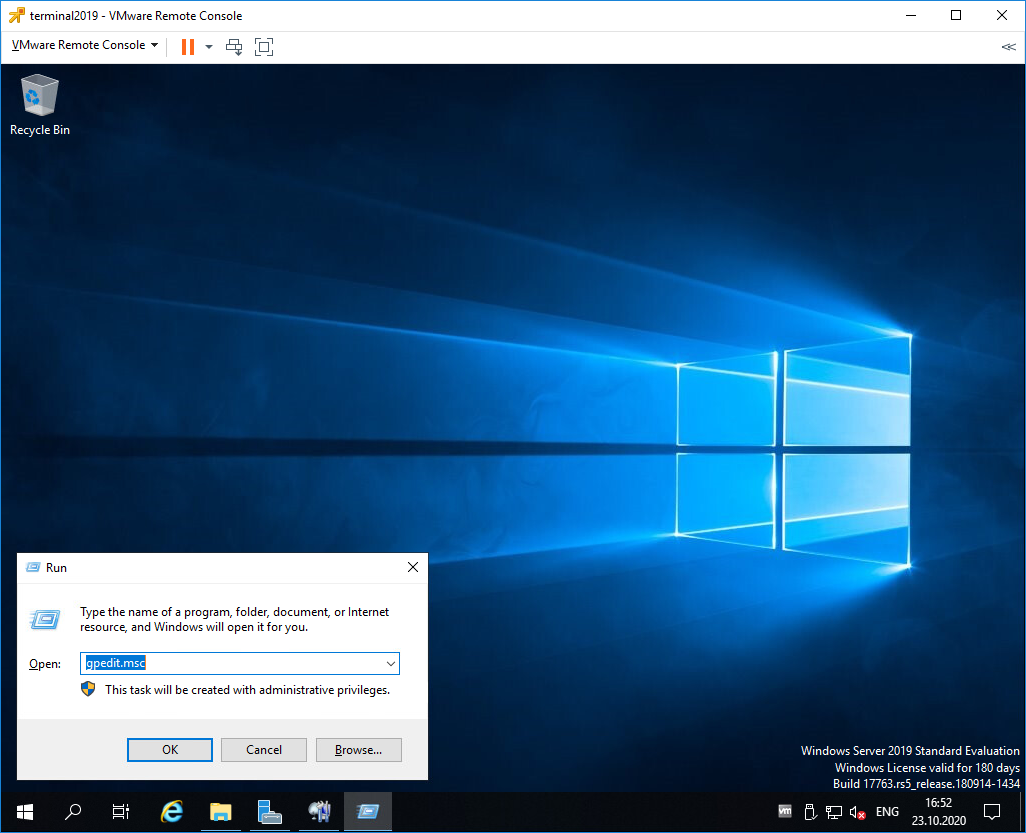Click the administrative privileges shield icon
1026x833 pixels.
coord(88,689)
